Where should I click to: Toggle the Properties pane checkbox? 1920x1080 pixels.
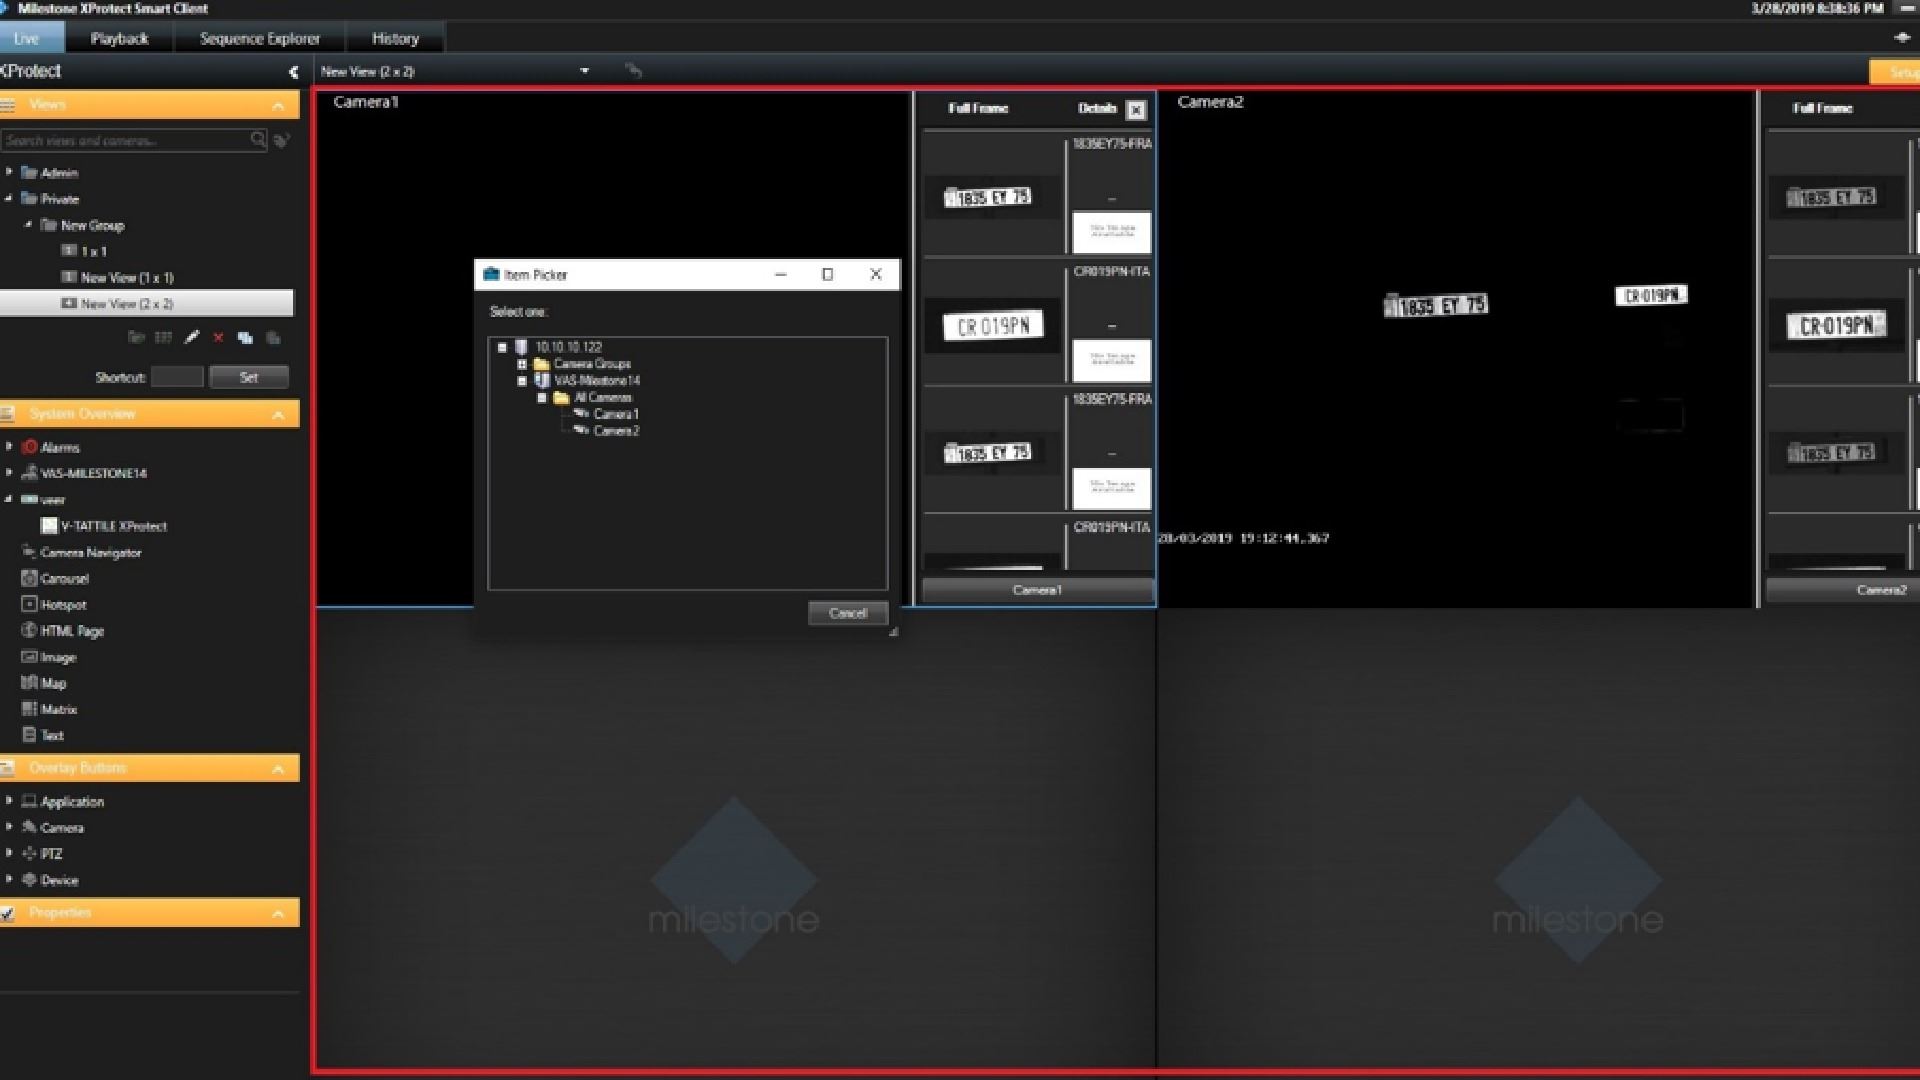pos(8,912)
